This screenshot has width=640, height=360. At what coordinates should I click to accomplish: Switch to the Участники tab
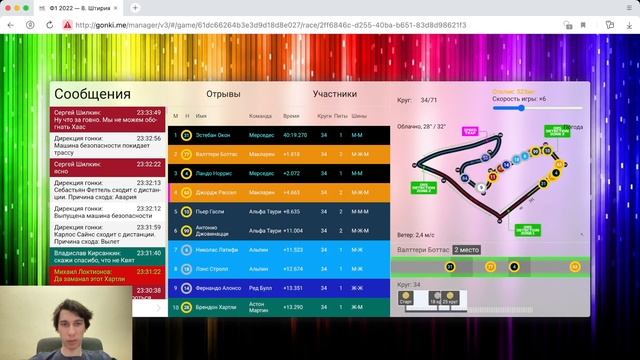point(335,94)
